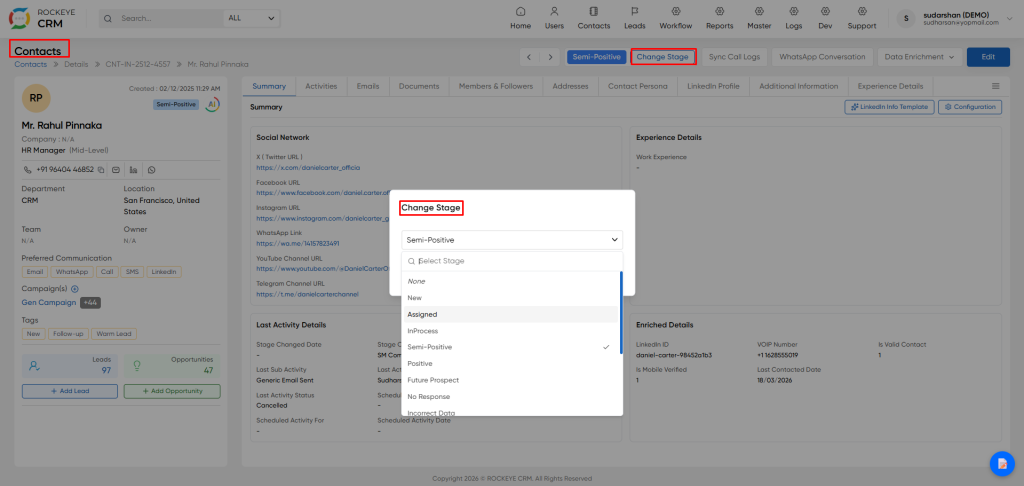
Task: Switch to the Documents tab
Action: [x=419, y=86]
